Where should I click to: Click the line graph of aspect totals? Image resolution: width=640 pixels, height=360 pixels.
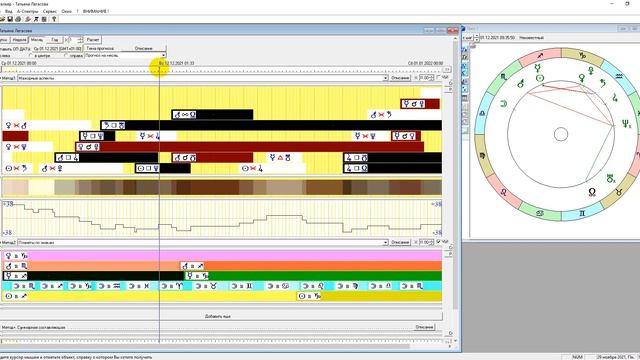click(222, 218)
